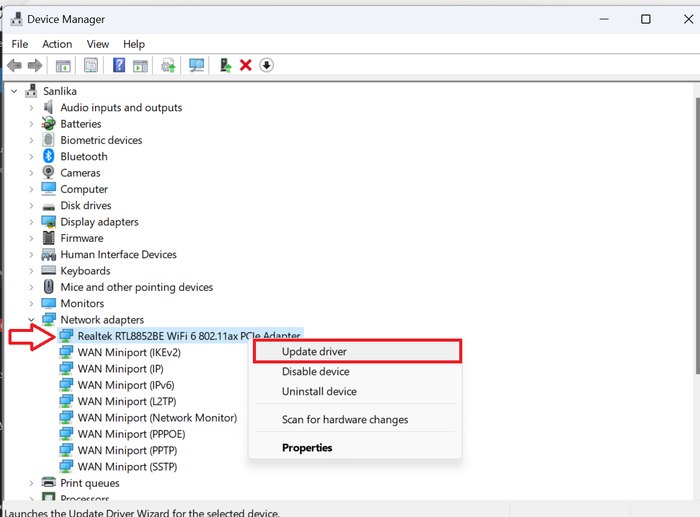700x517 pixels.
Task: Click the Cameras webcam icon
Action: (x=48, y=172)
